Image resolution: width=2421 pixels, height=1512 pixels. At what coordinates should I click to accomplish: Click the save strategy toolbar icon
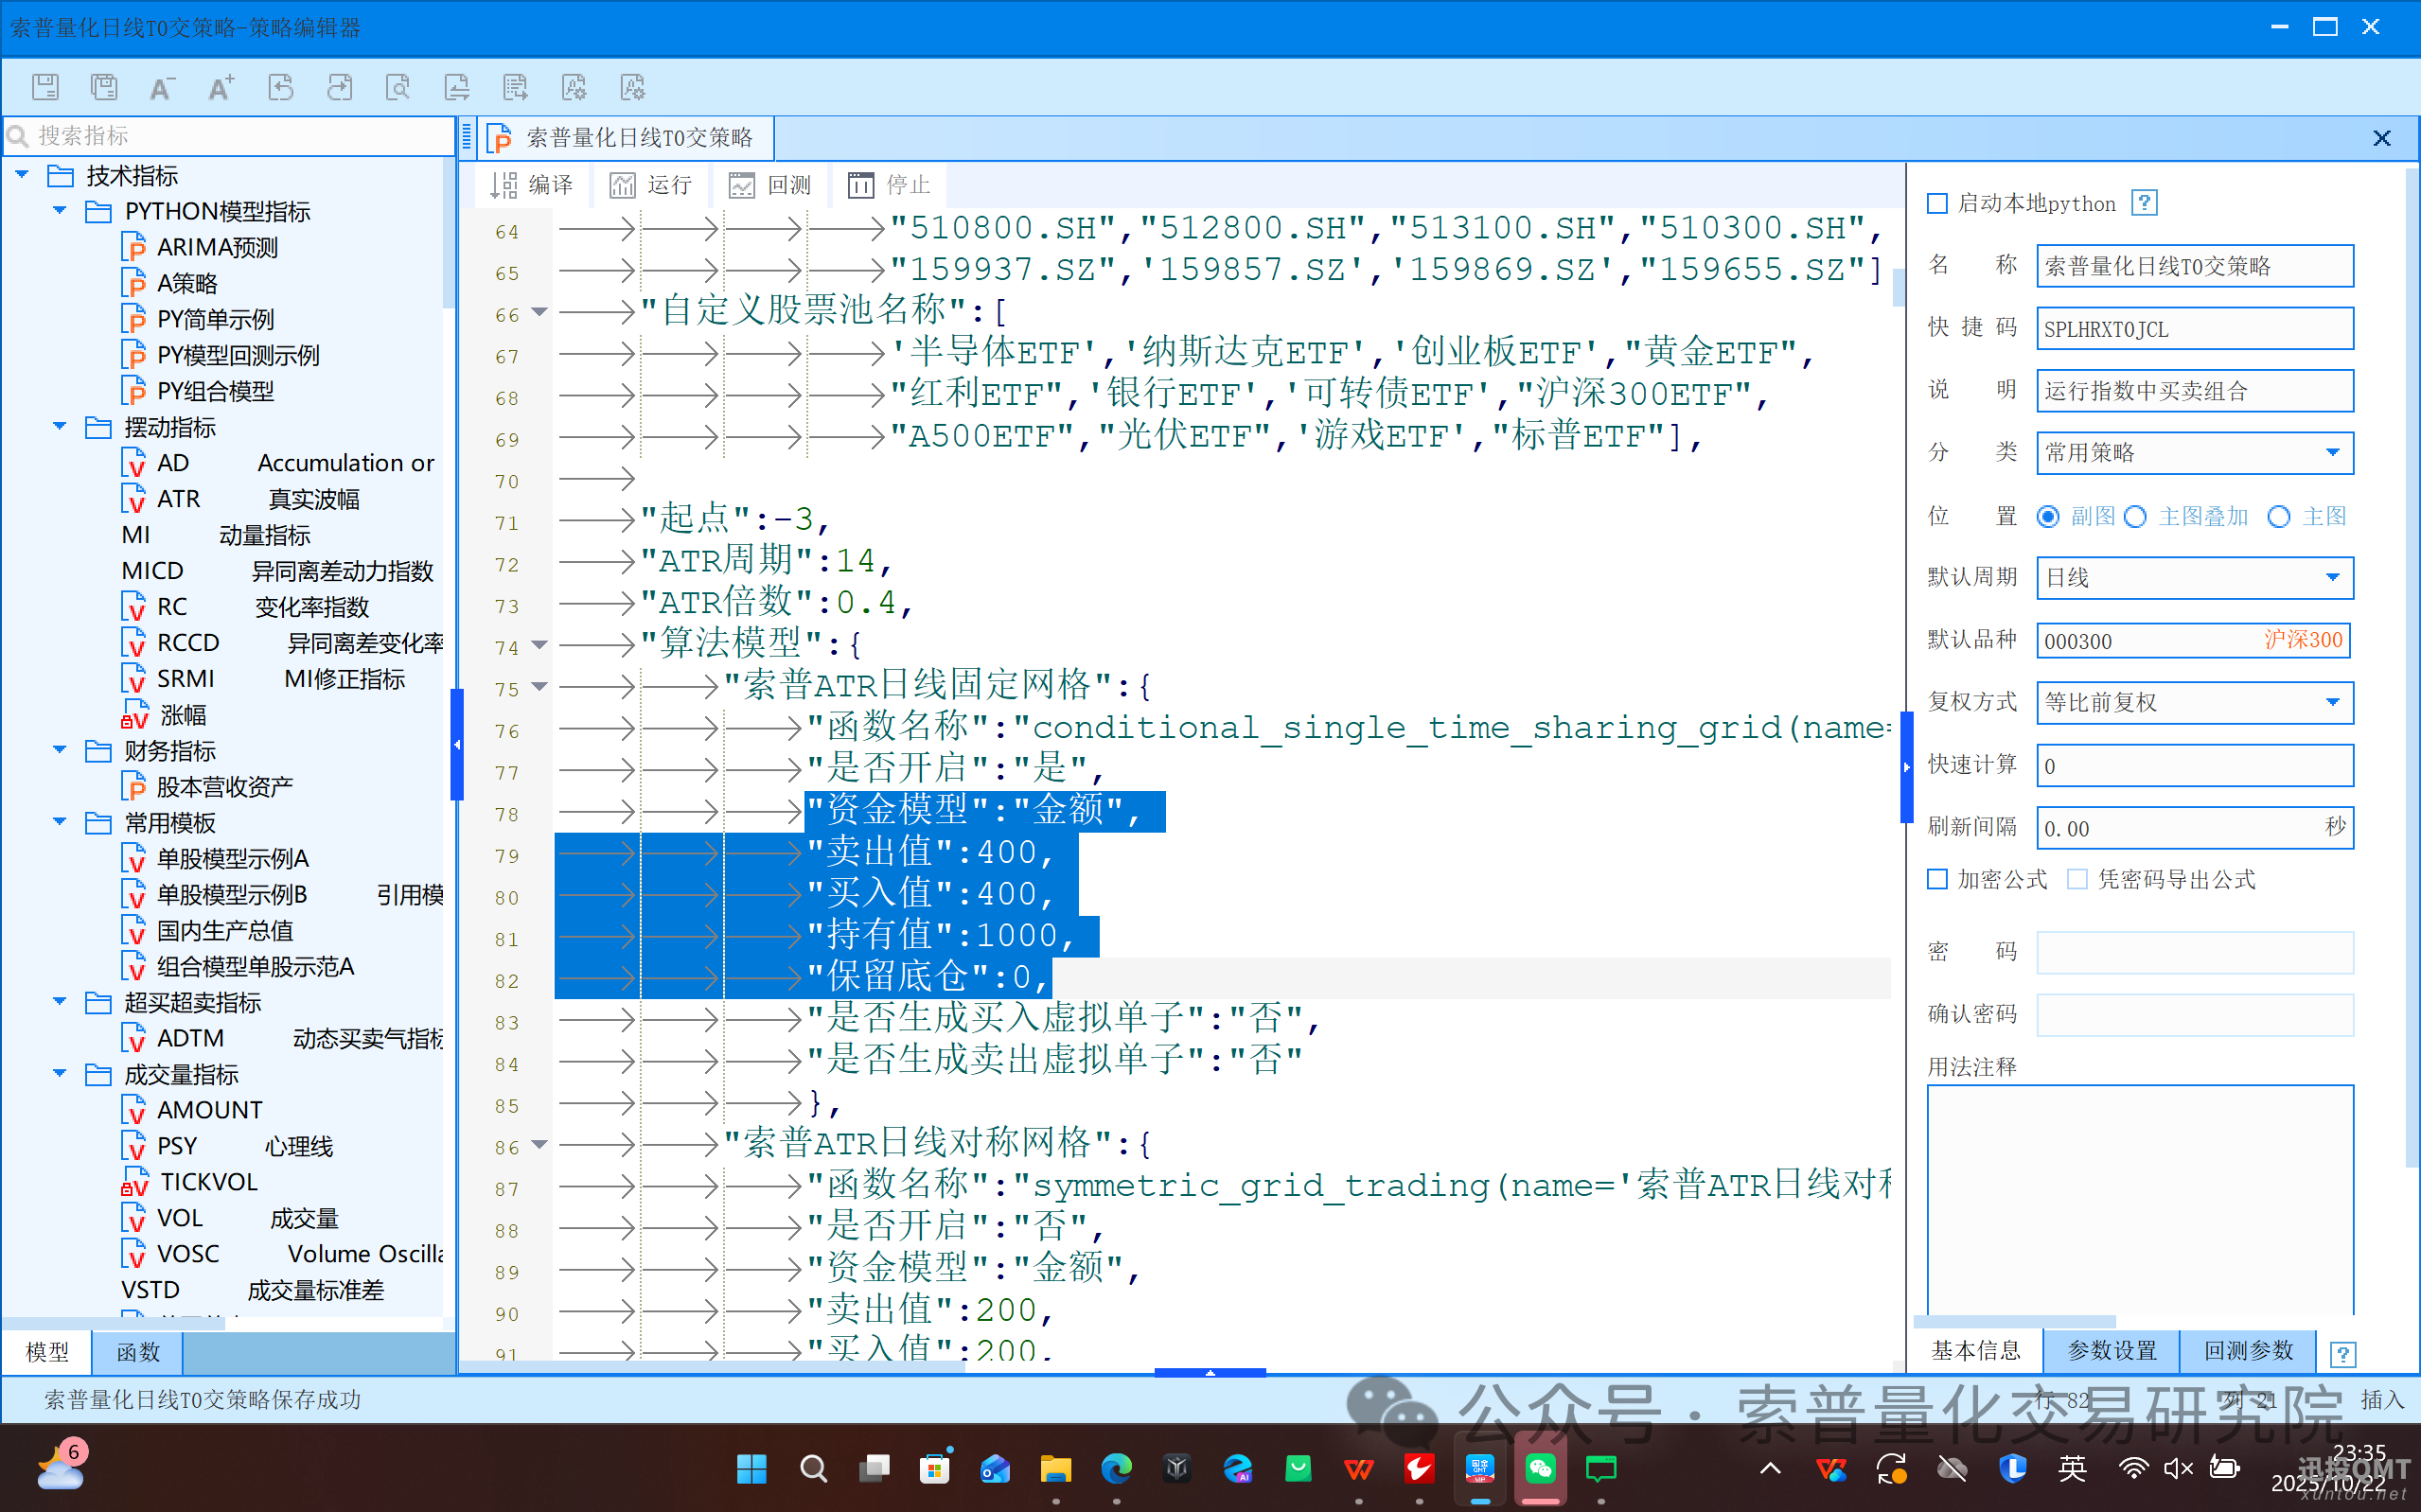tap(45, 87)
